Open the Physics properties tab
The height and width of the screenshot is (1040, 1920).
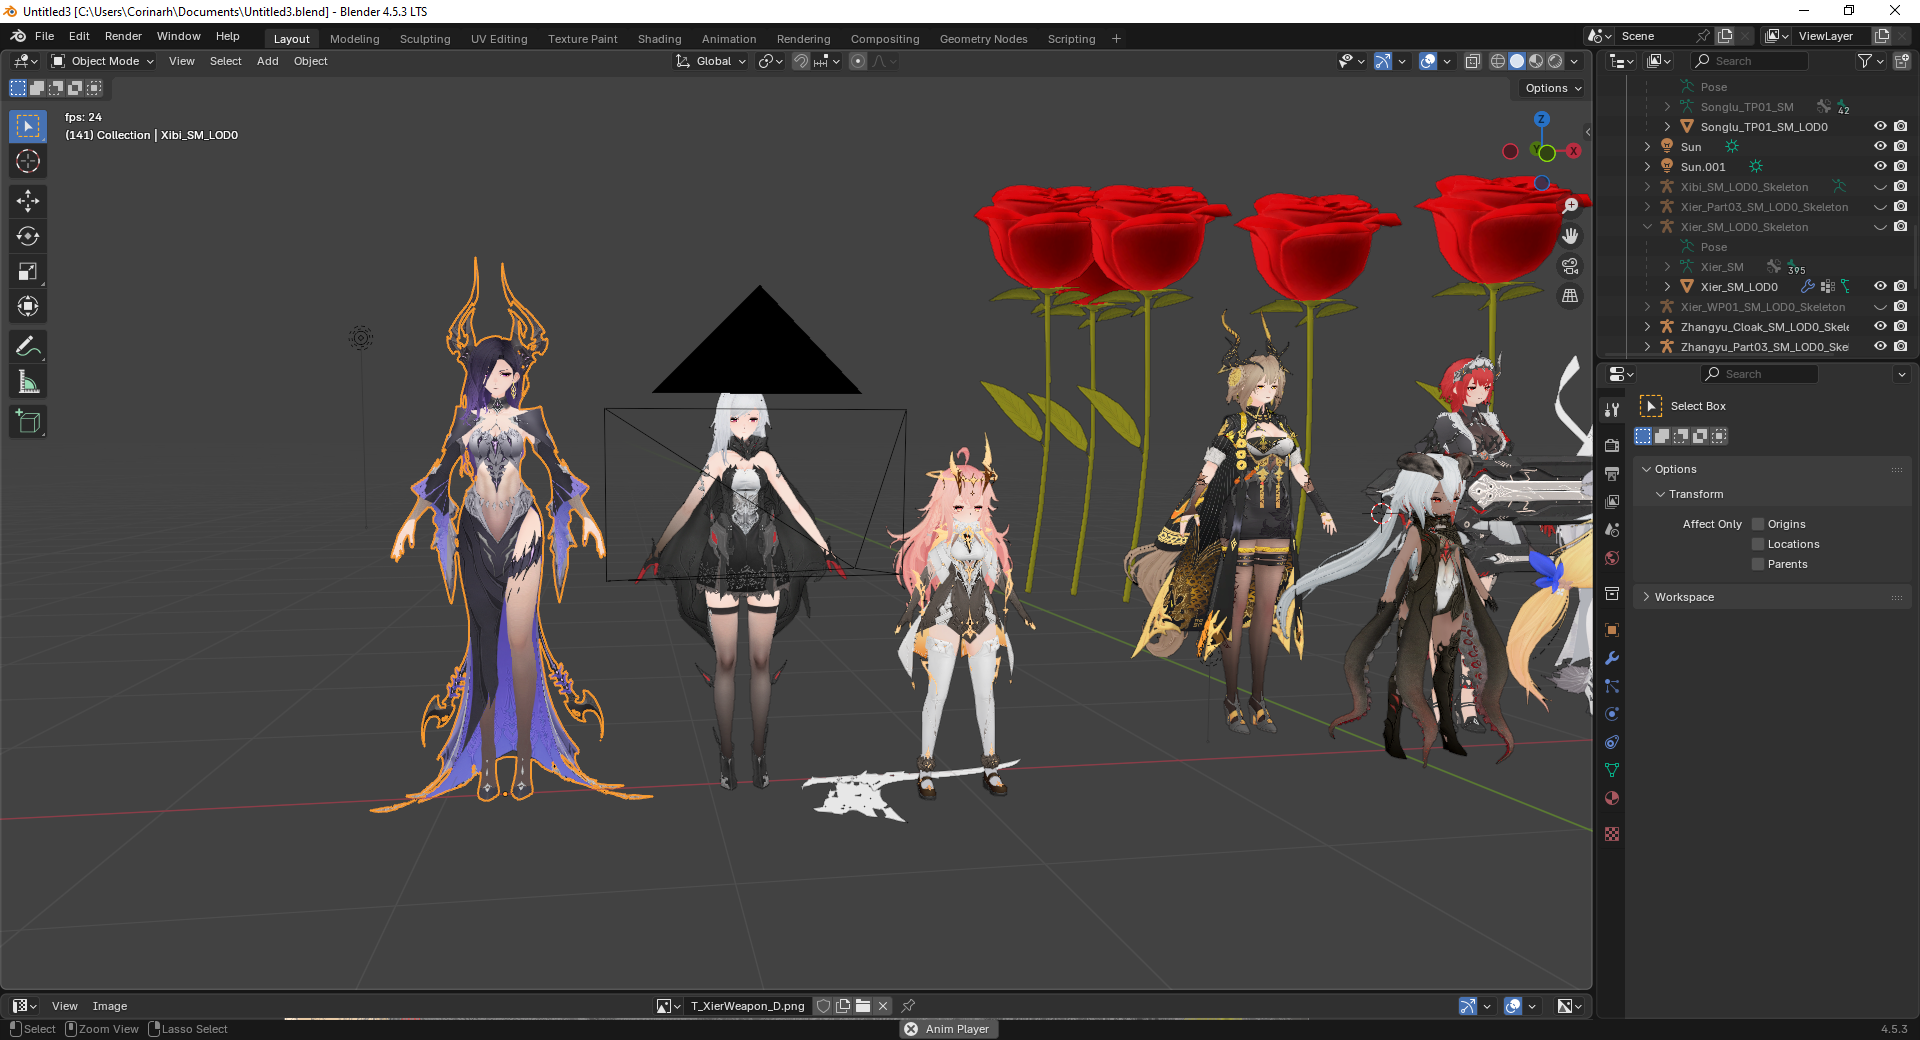pyautogui.click(x=1612, y=714)
